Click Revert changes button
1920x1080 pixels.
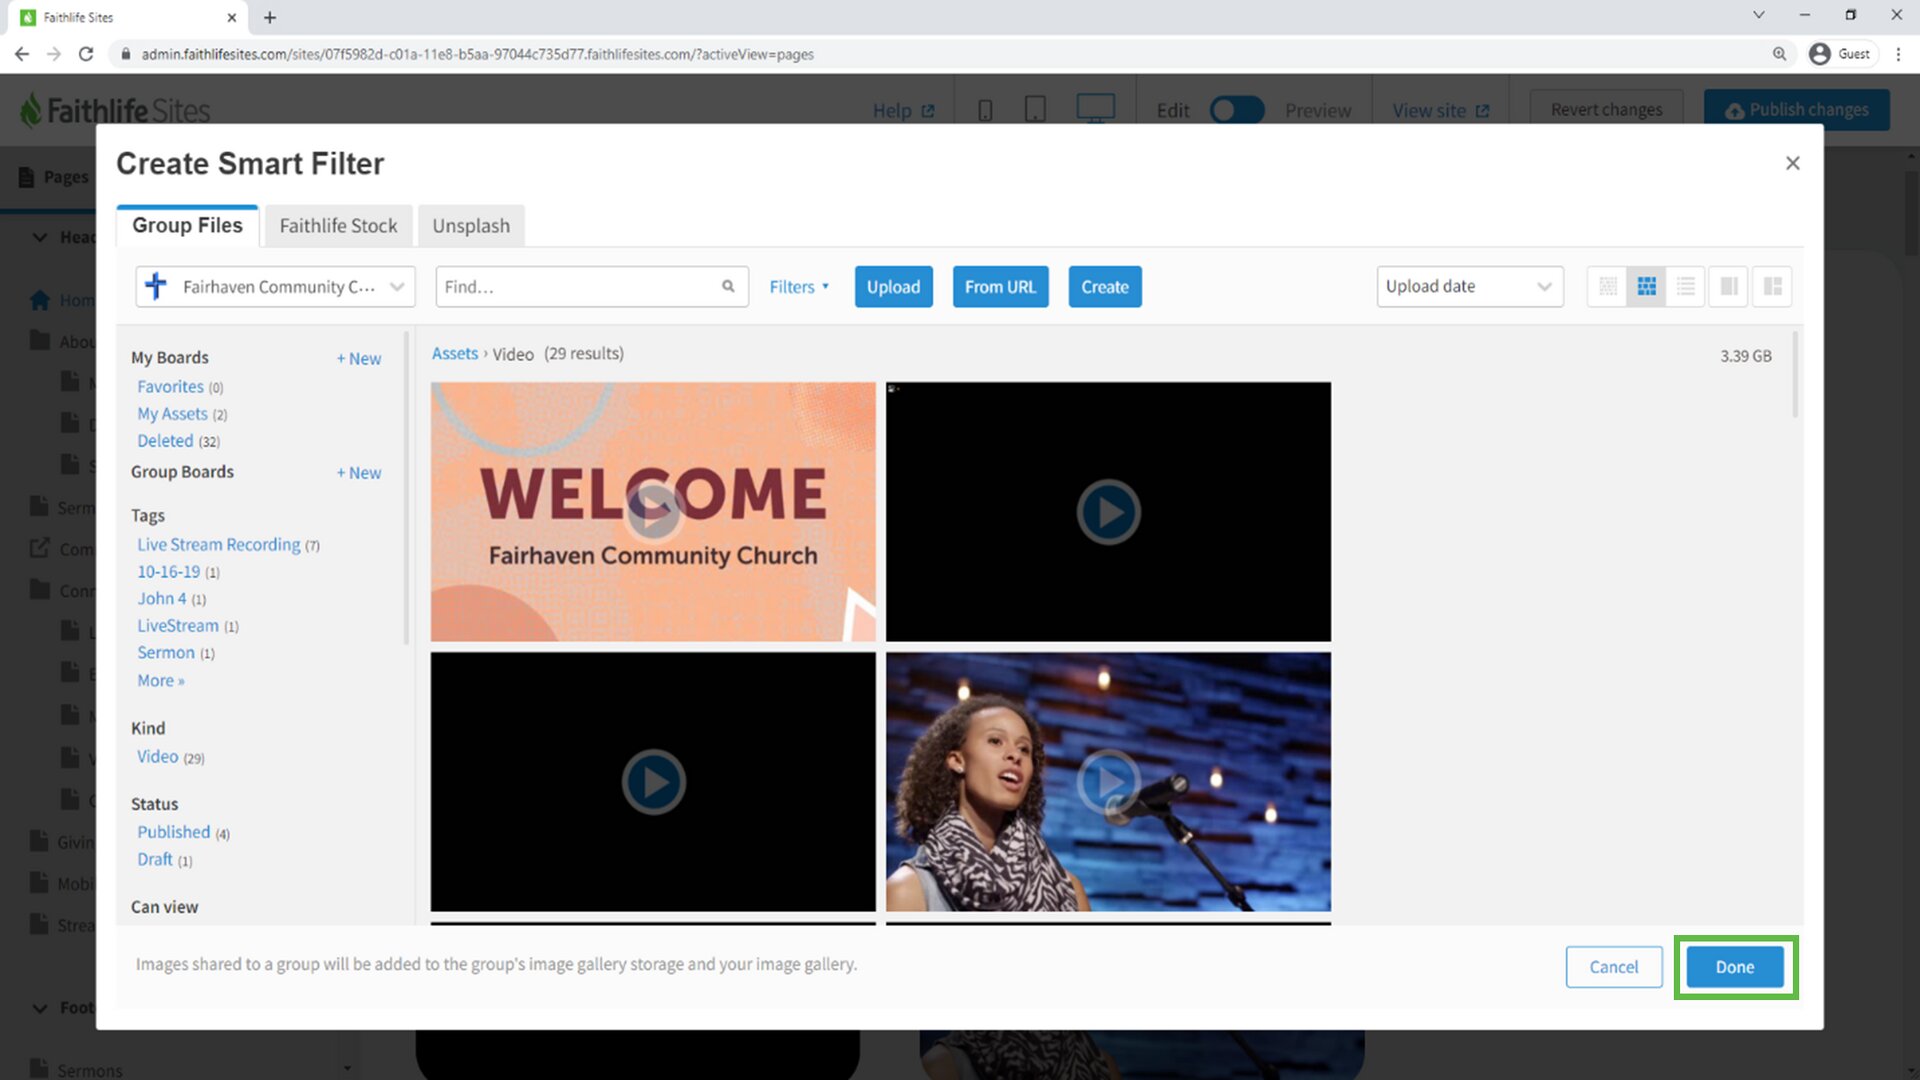pos(1606,110)
